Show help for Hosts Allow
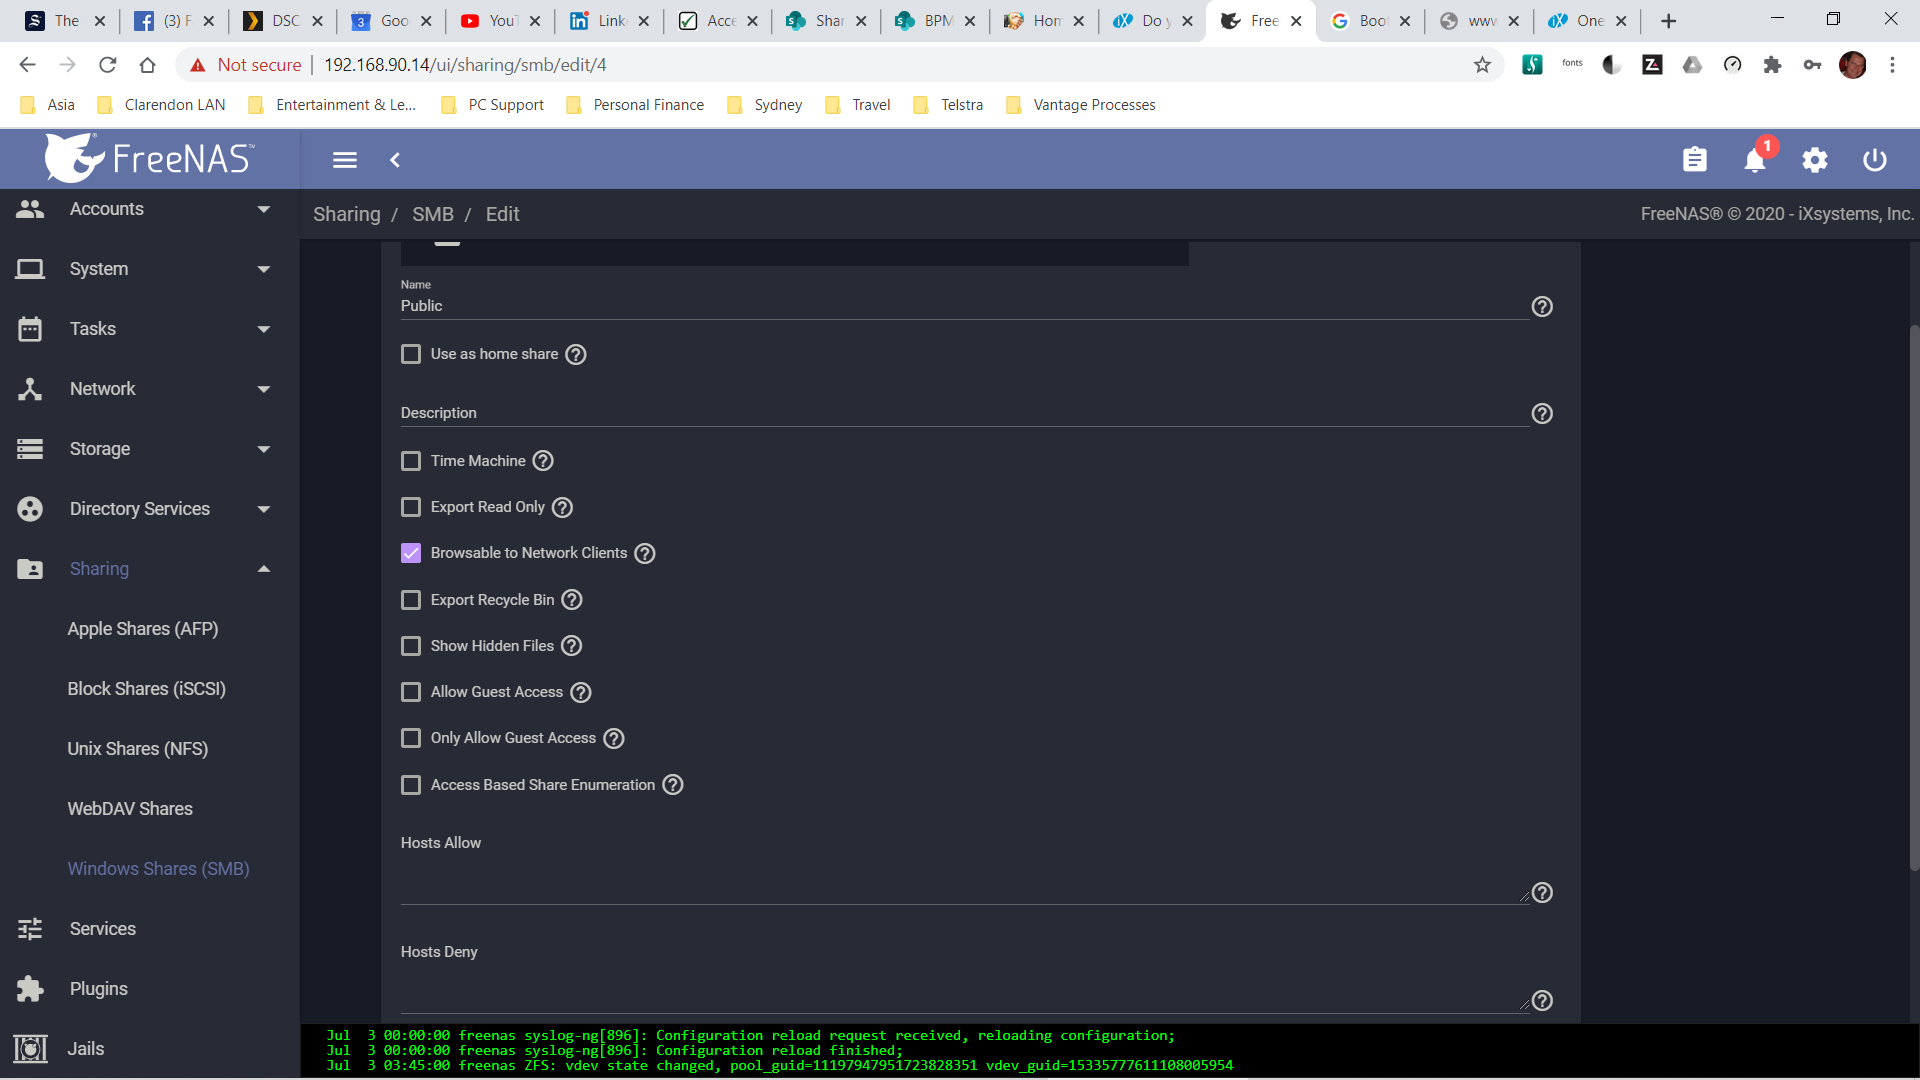Viewport: 1920px width, 1080px height. (x=1542, y=893)
